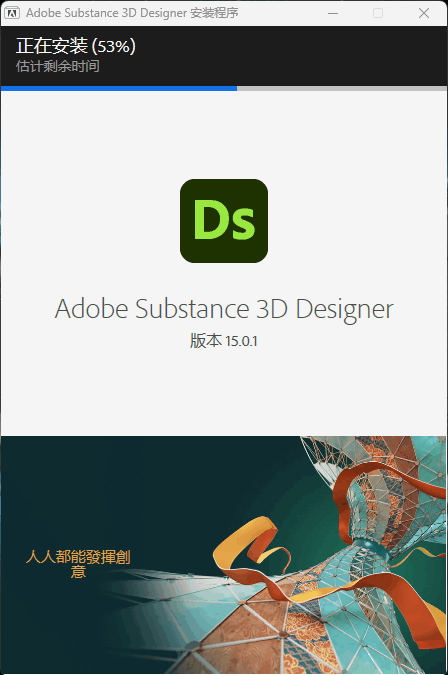The height and width of the screenshot is (675, 448).
Task: Click the dark teal empty area above slogan
Action: (x=108, y=486)
